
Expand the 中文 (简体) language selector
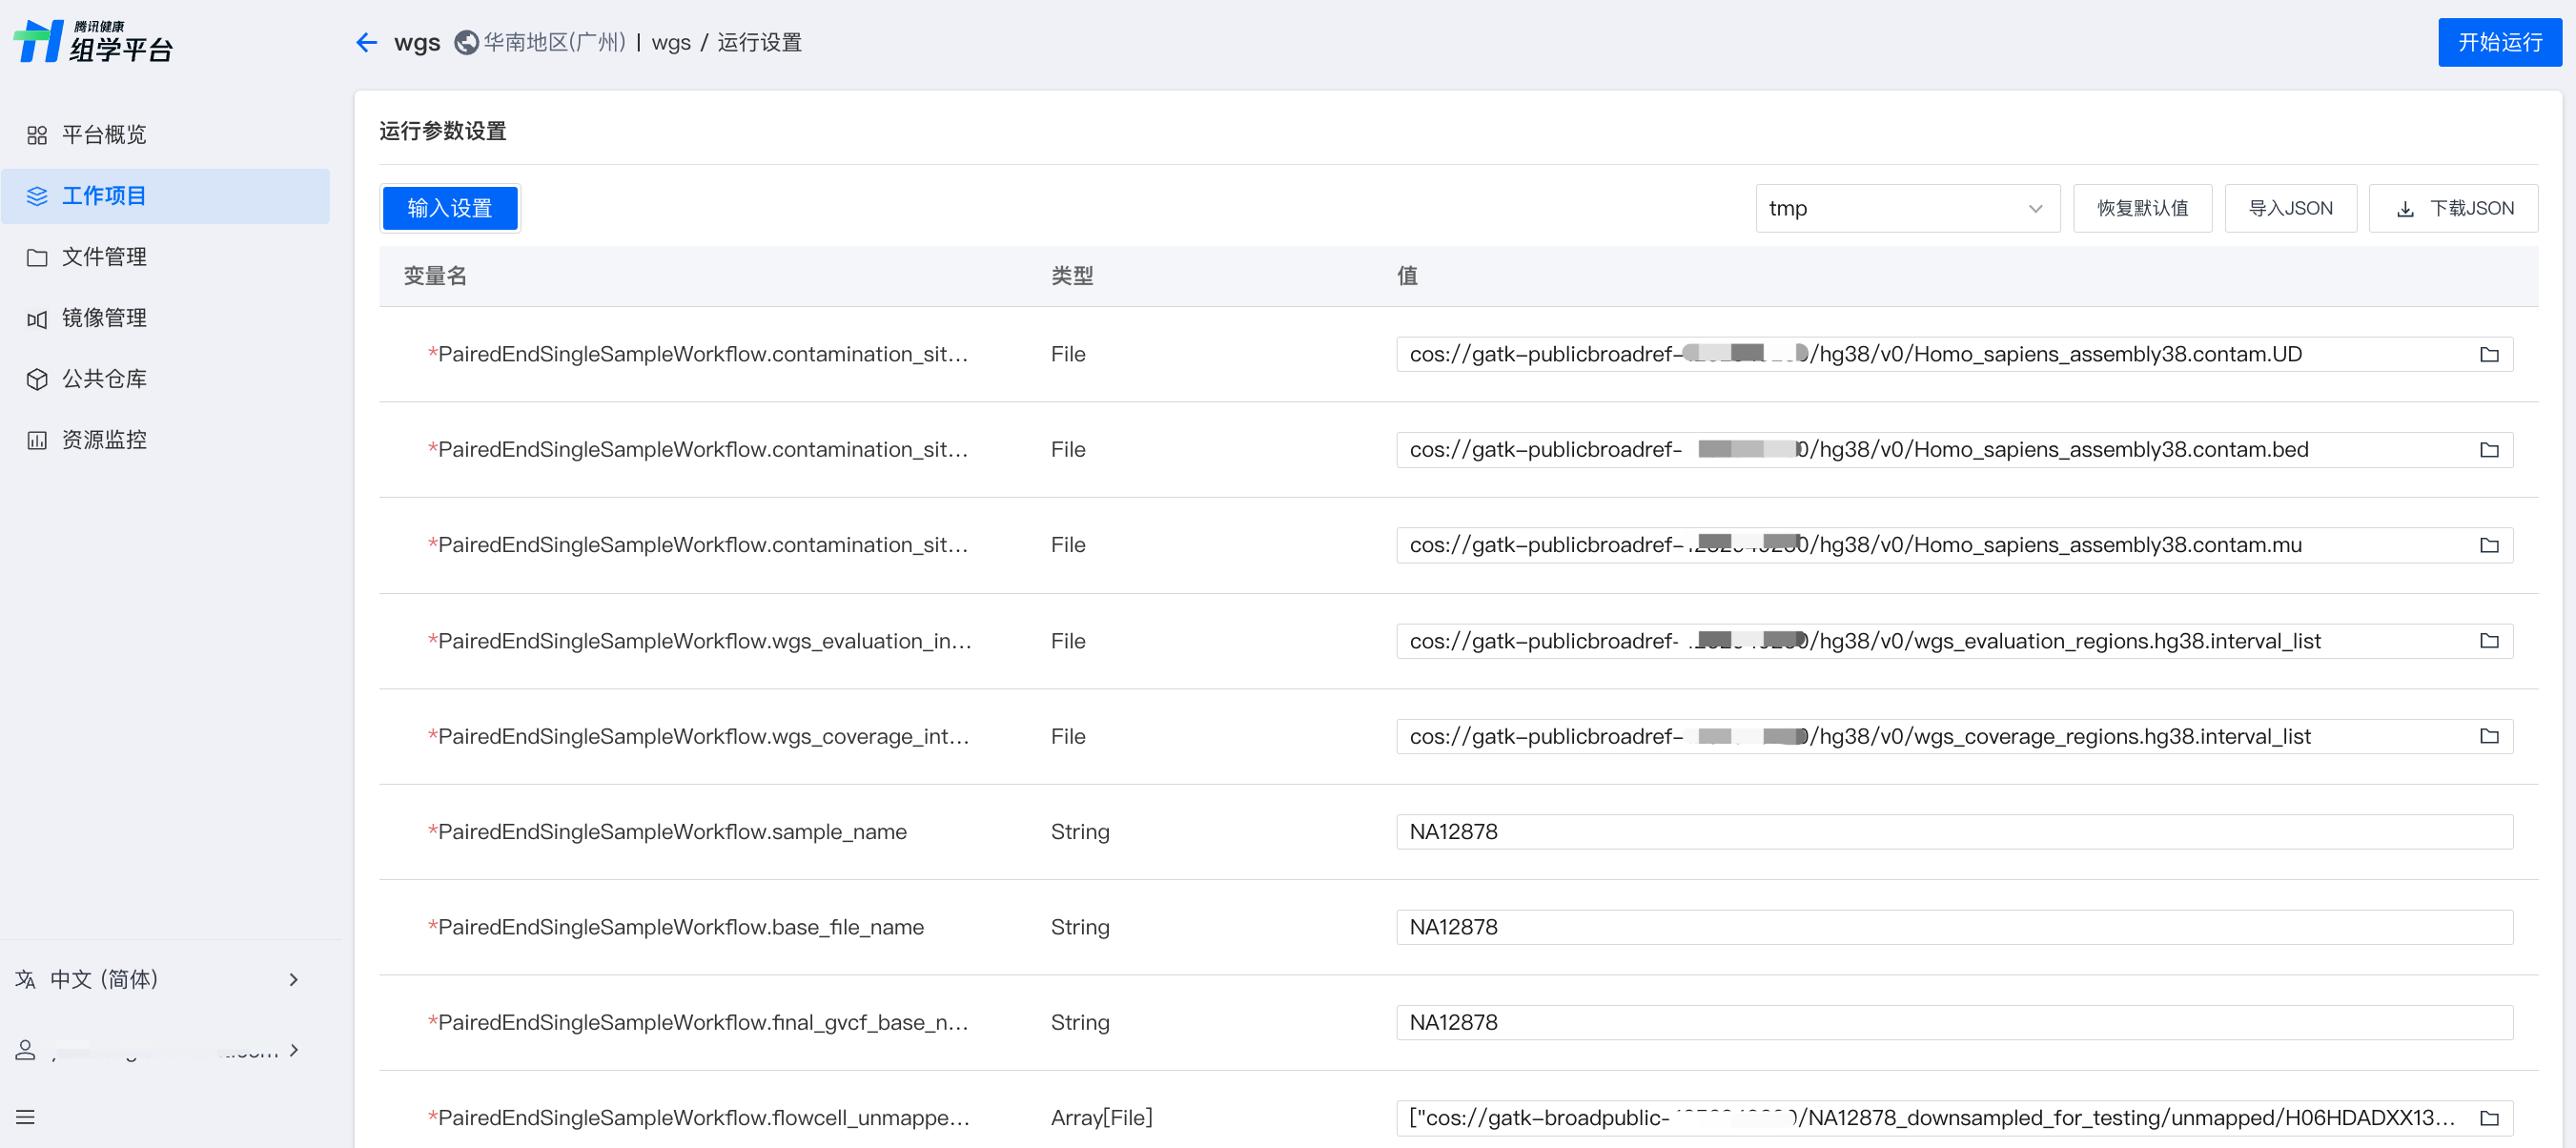[293, 979]
